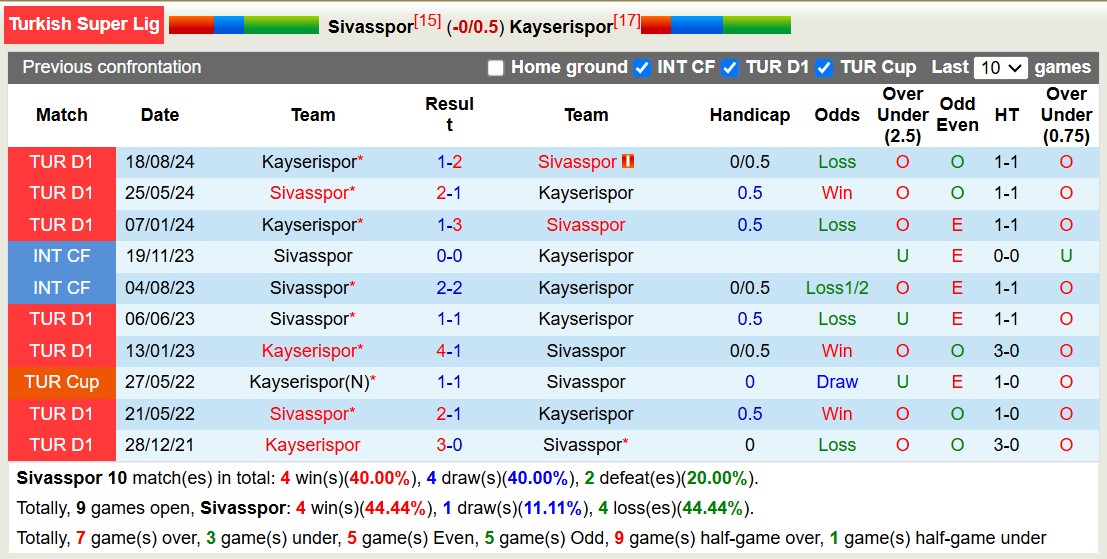Click HT score 3-0 in 13/01/23 row
The image size is (1107, 559).
coord(1006,351)
